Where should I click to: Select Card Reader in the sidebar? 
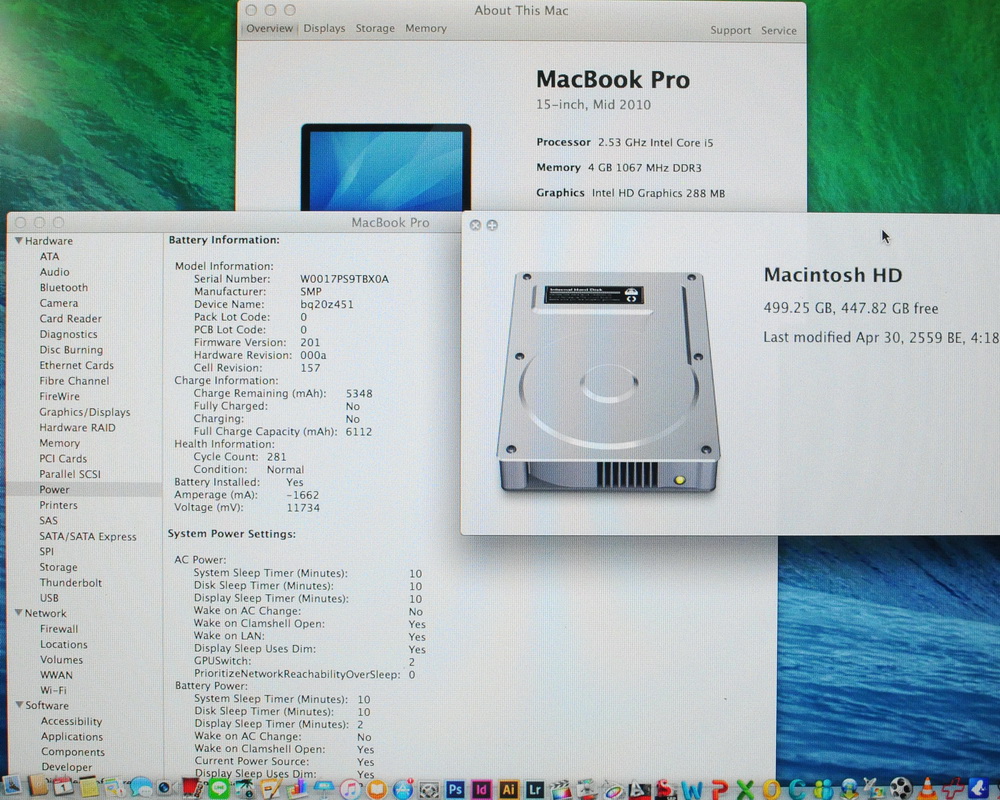(70, 318)
